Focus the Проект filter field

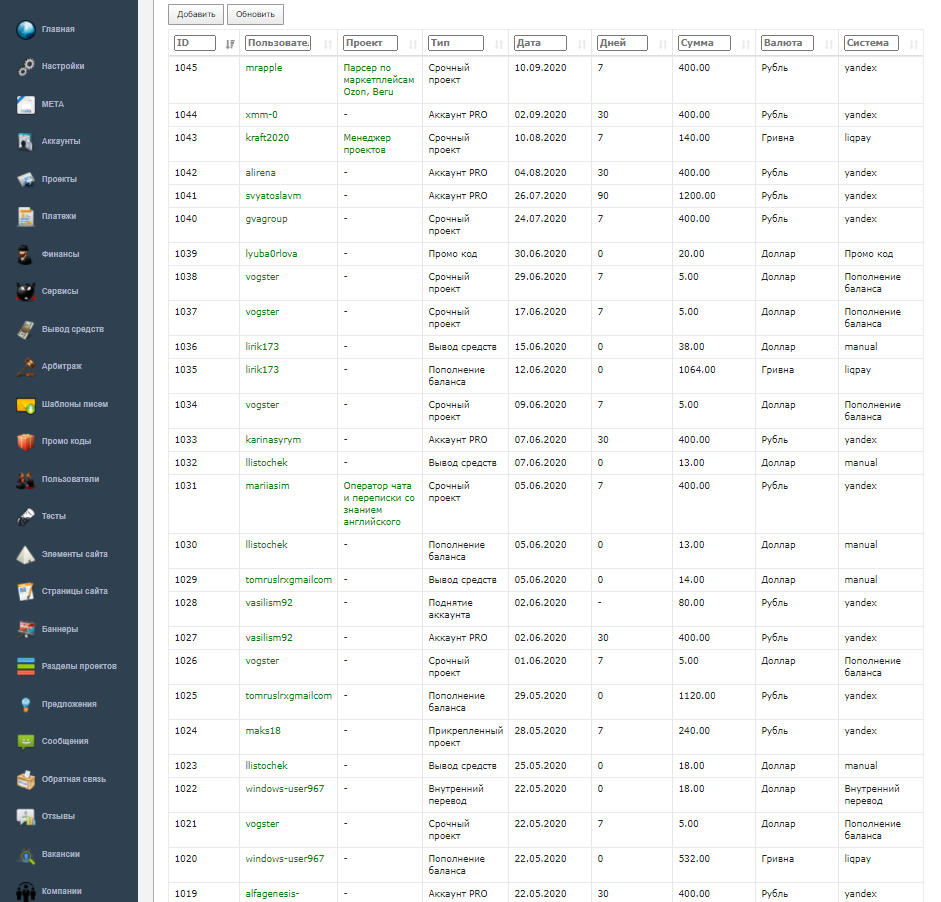pyautogui.click(x=371, y=43)
